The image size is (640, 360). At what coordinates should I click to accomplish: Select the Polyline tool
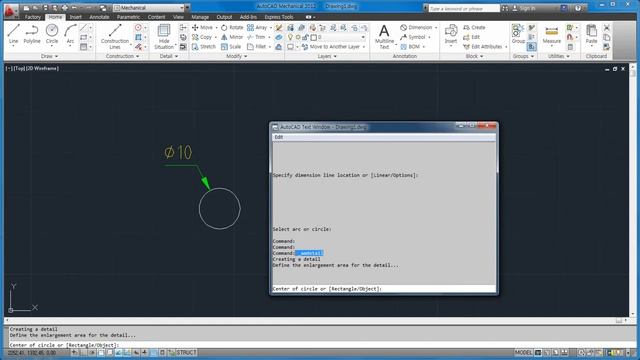pos(32,33)
